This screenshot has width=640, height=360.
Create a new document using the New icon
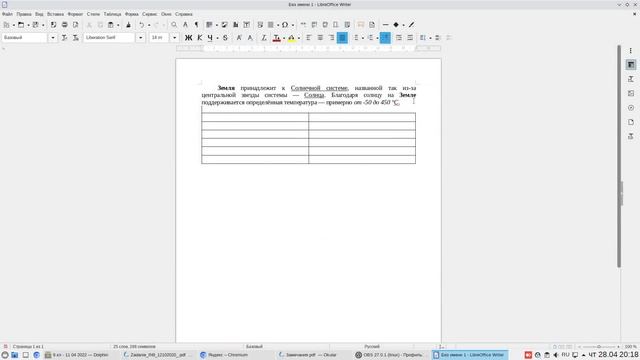point(6,25)
